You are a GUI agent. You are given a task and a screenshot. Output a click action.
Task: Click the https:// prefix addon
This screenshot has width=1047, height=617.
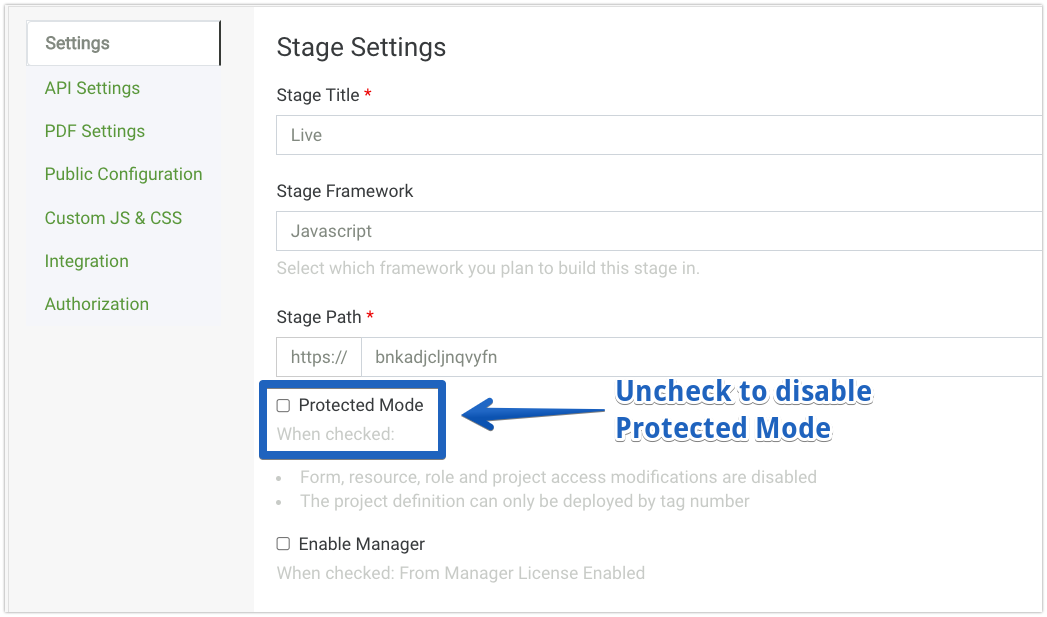(319, 357)
